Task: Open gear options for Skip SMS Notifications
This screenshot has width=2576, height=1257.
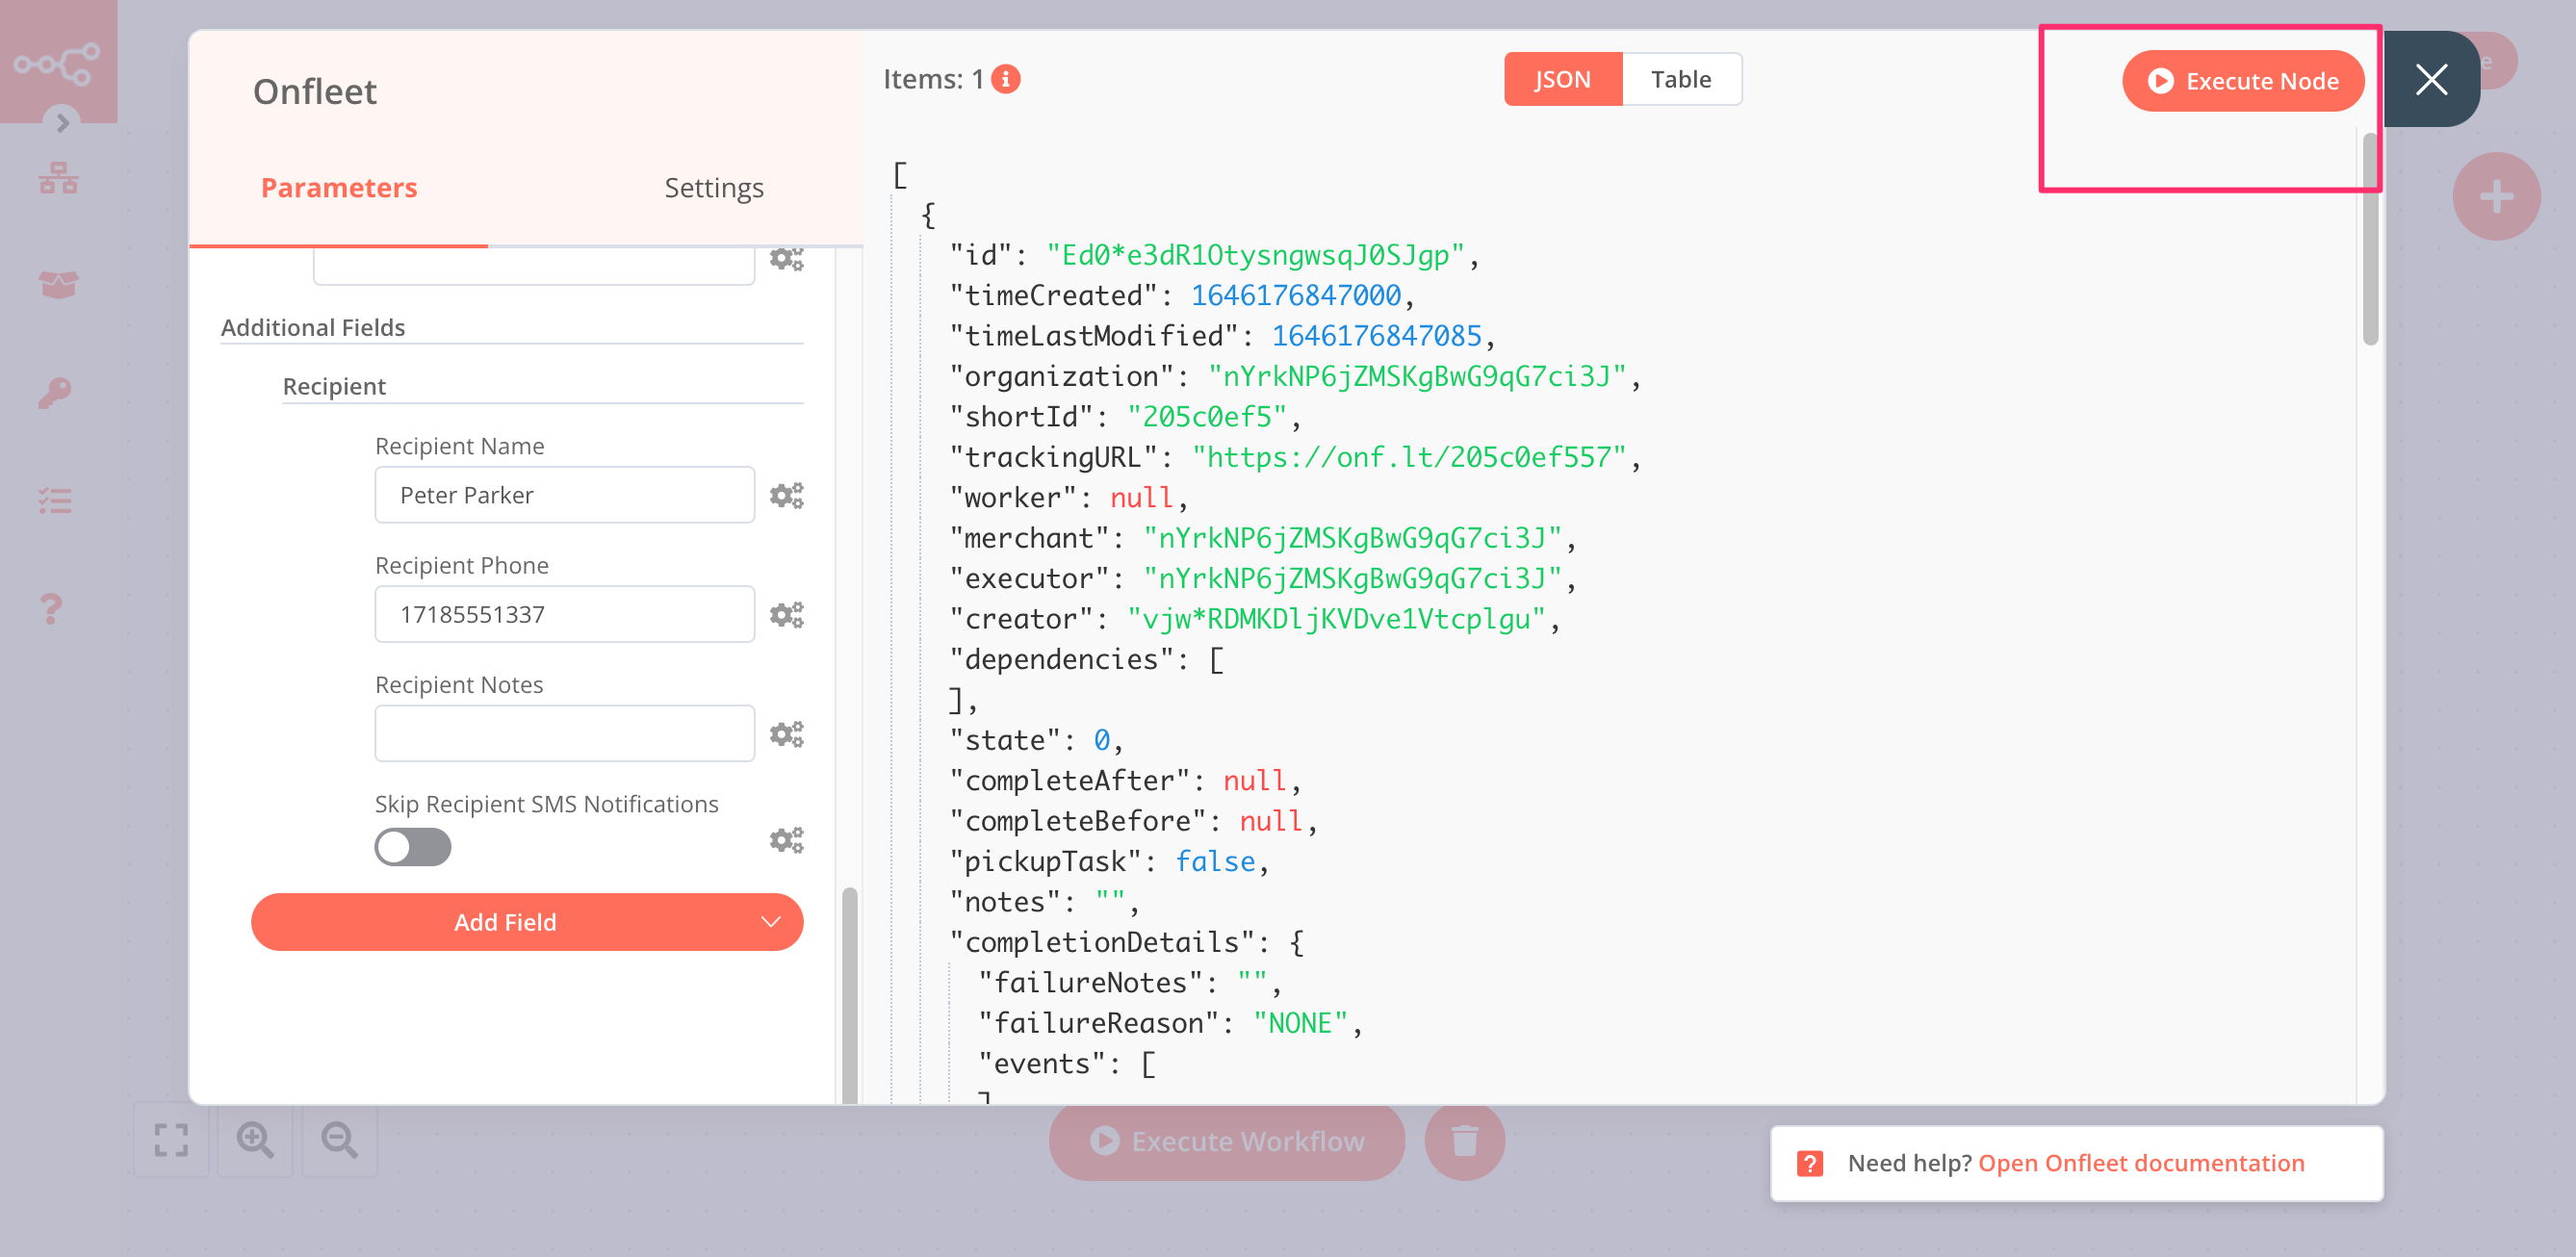Action: coord(786,840)
